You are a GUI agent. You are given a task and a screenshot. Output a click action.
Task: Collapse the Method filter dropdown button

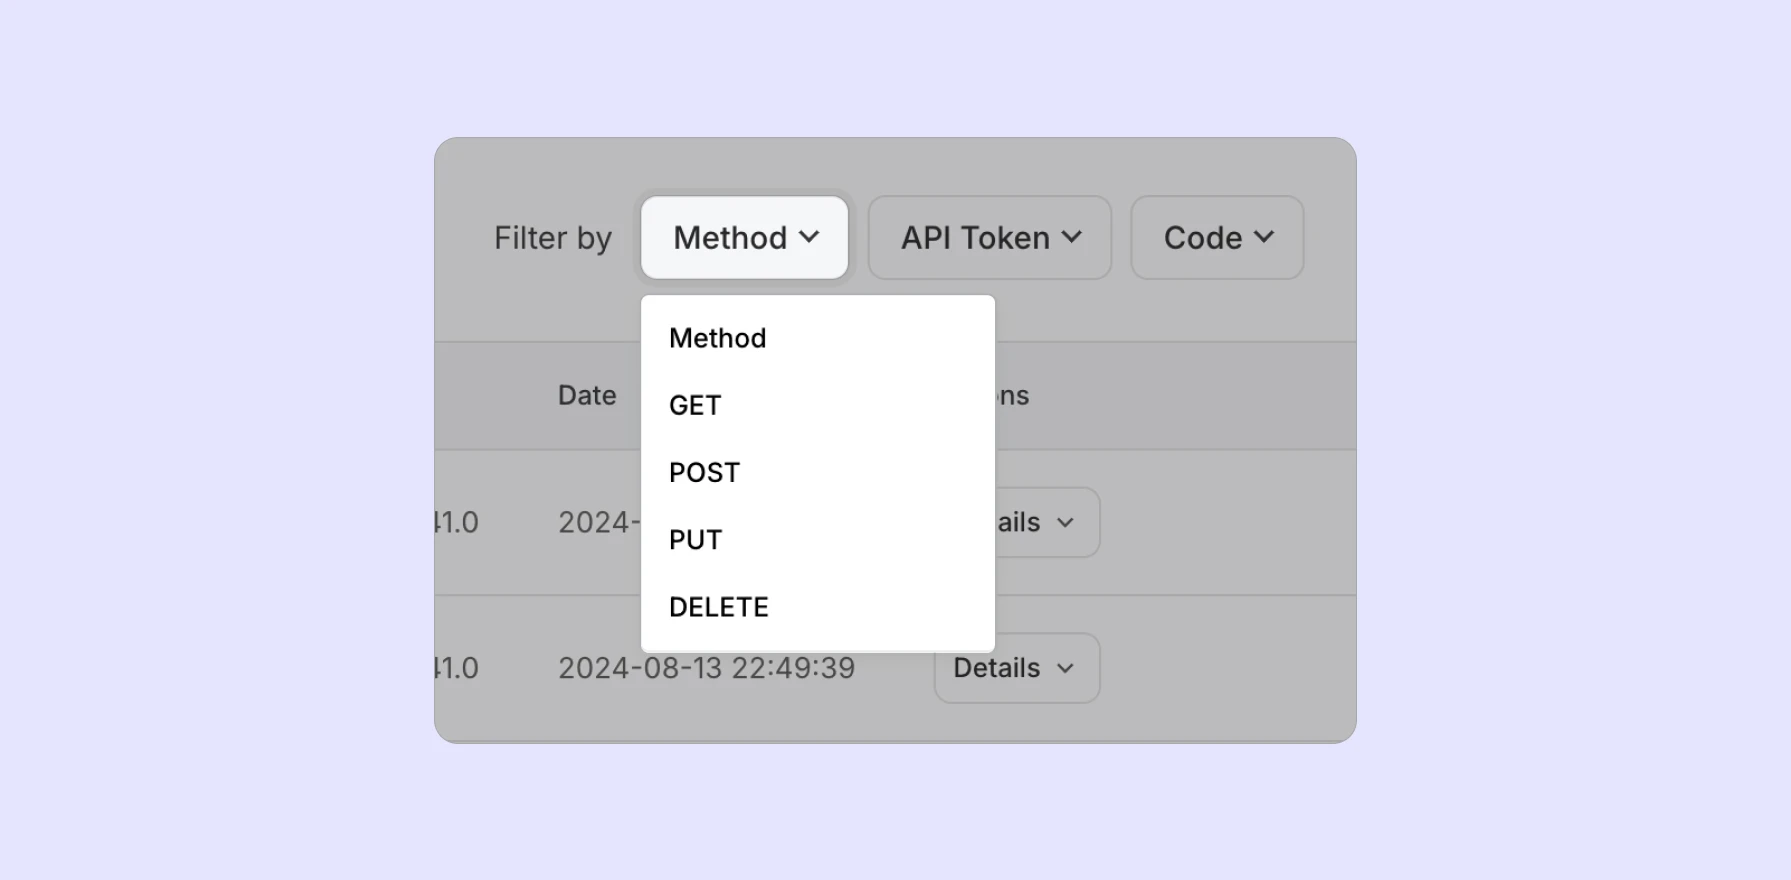(744, 237)
